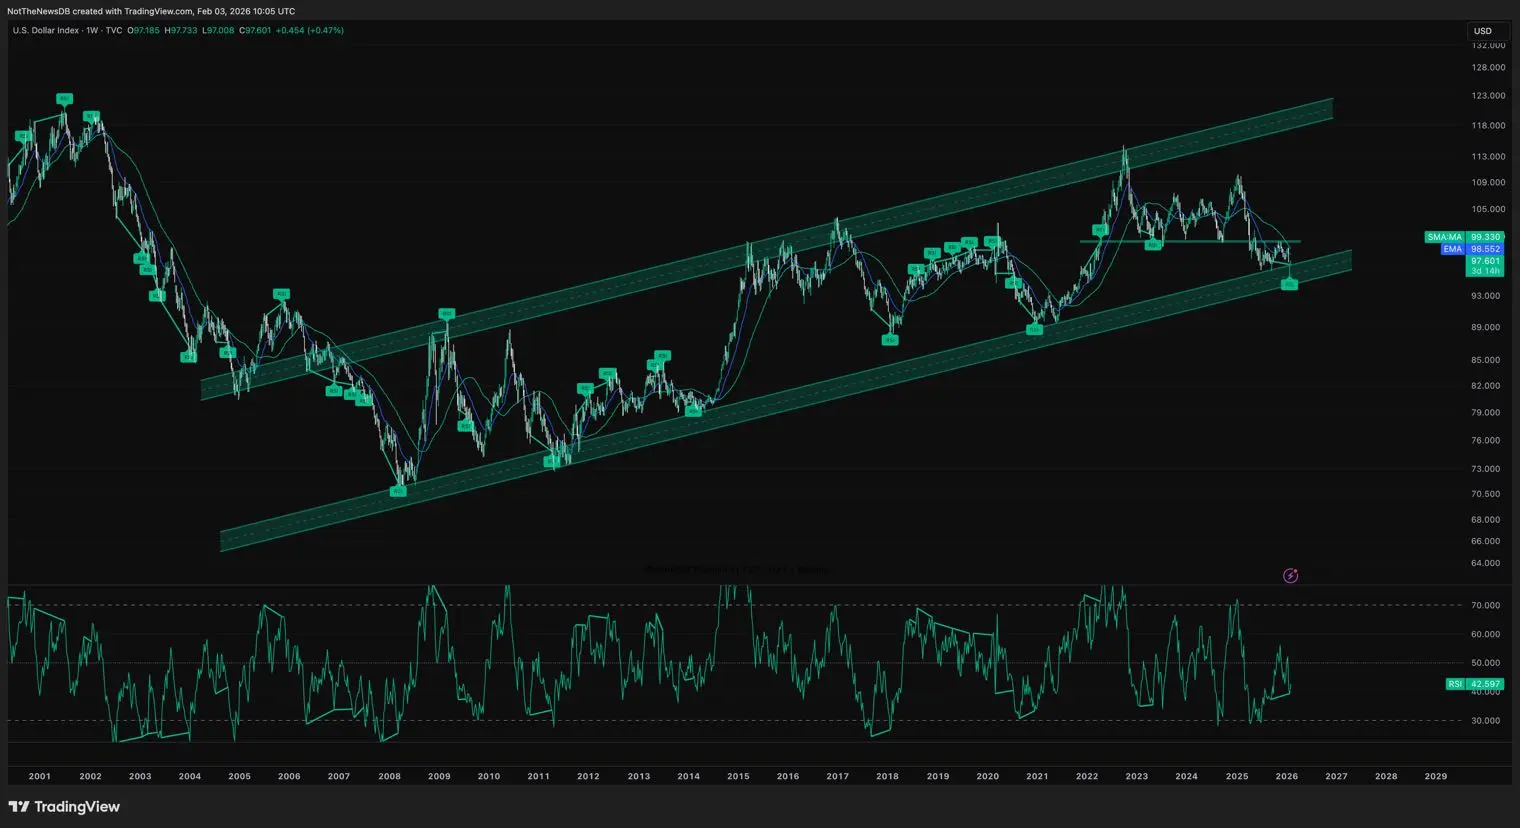Click the 73.000 price axis label

coord(1485,469)
